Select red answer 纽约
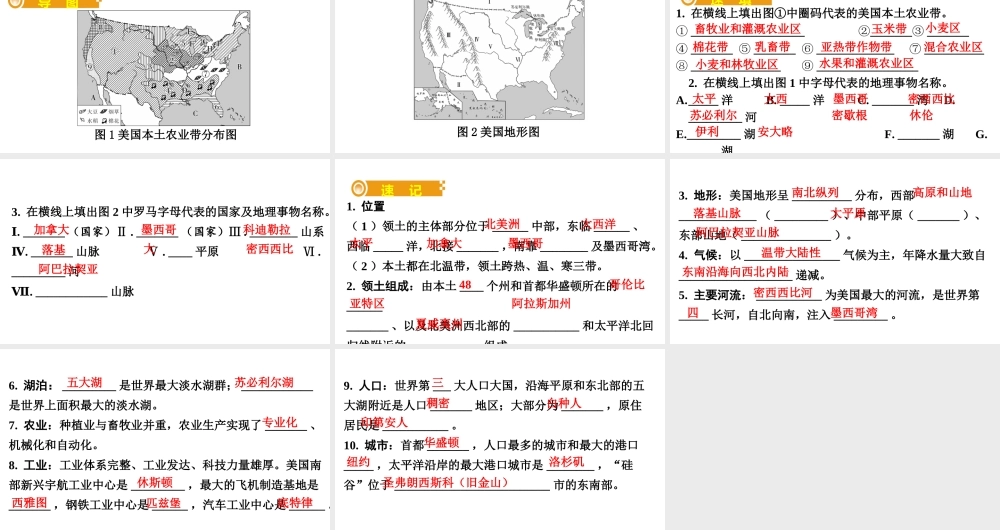Image resolution: width=1000 pixels, height=530 pixels. tap(358, 462)
